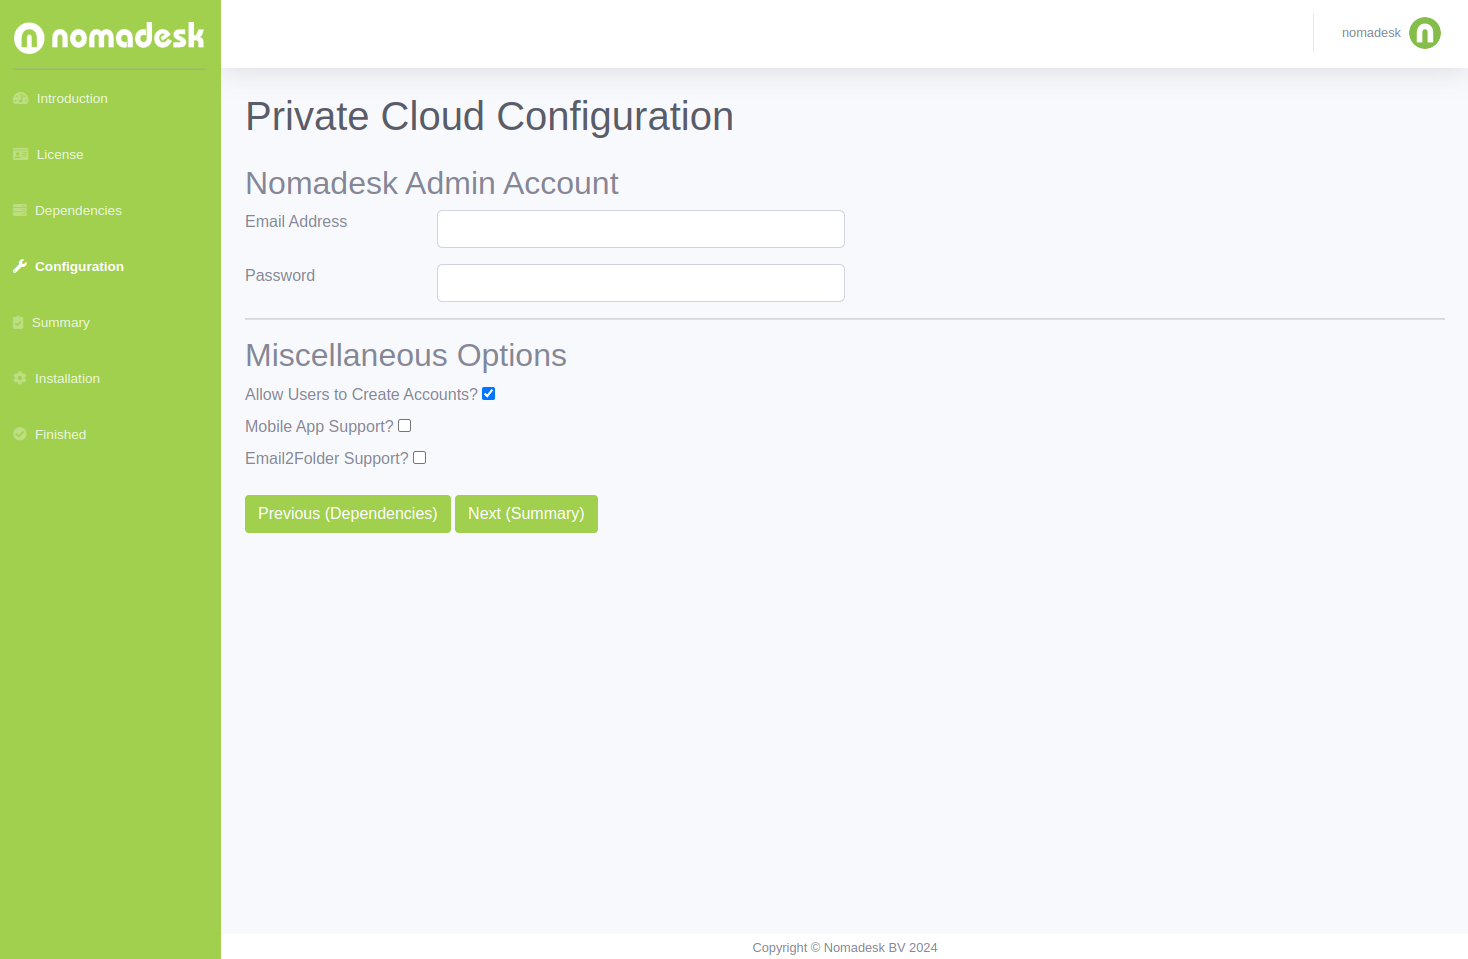1468x959 pixels.
Task: Click the Installation gear icon
Action: (20, 378)
